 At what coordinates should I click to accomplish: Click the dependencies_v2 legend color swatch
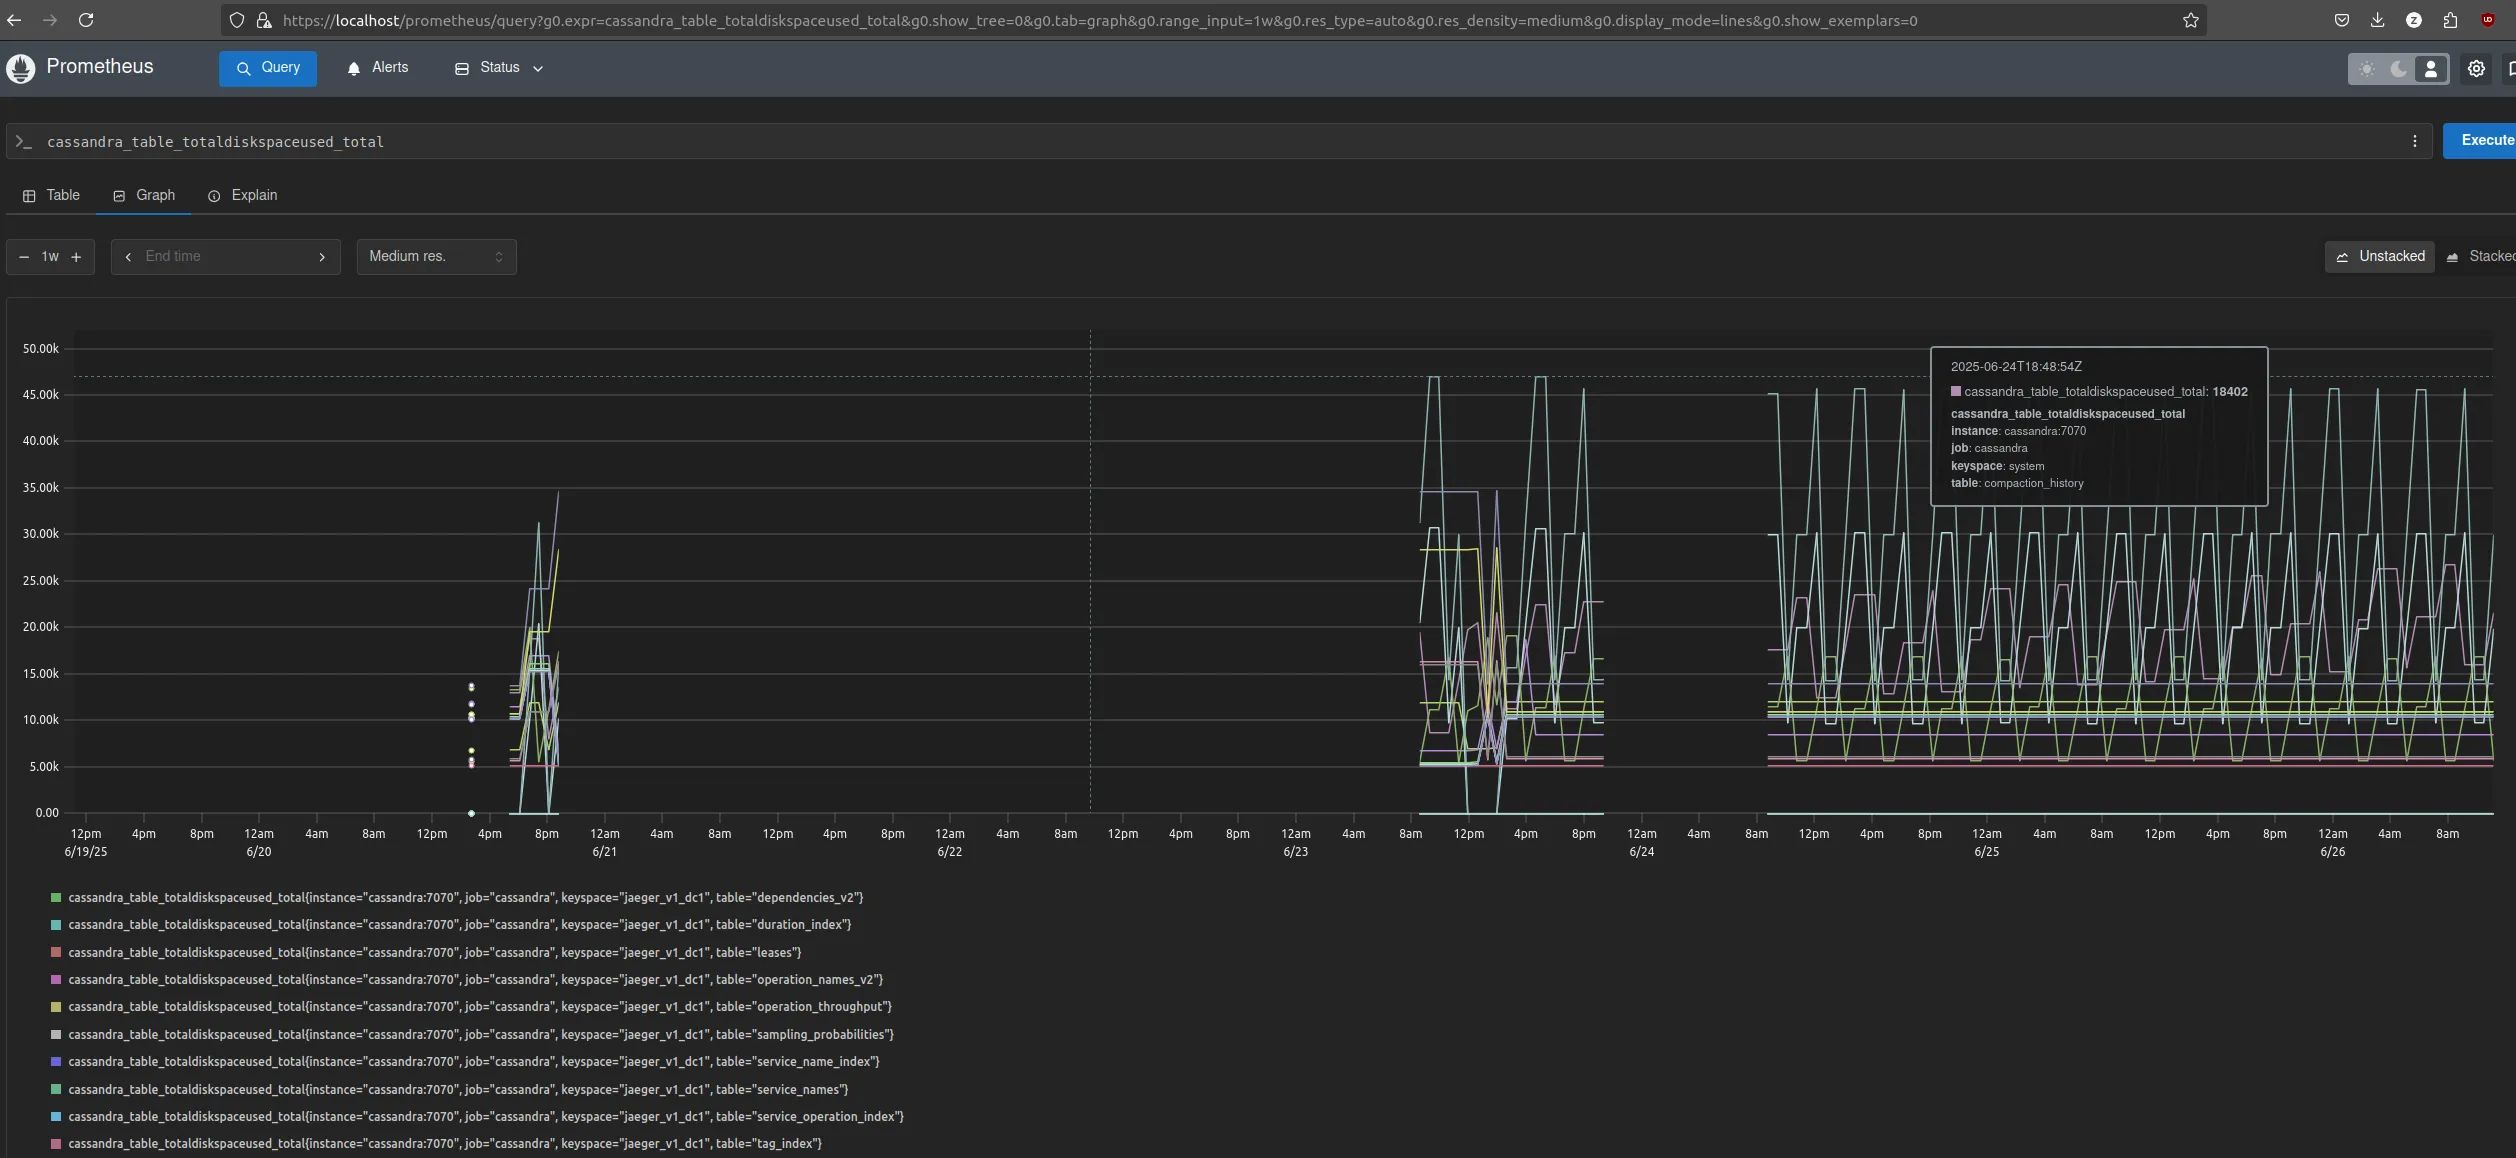coord(56,898)
